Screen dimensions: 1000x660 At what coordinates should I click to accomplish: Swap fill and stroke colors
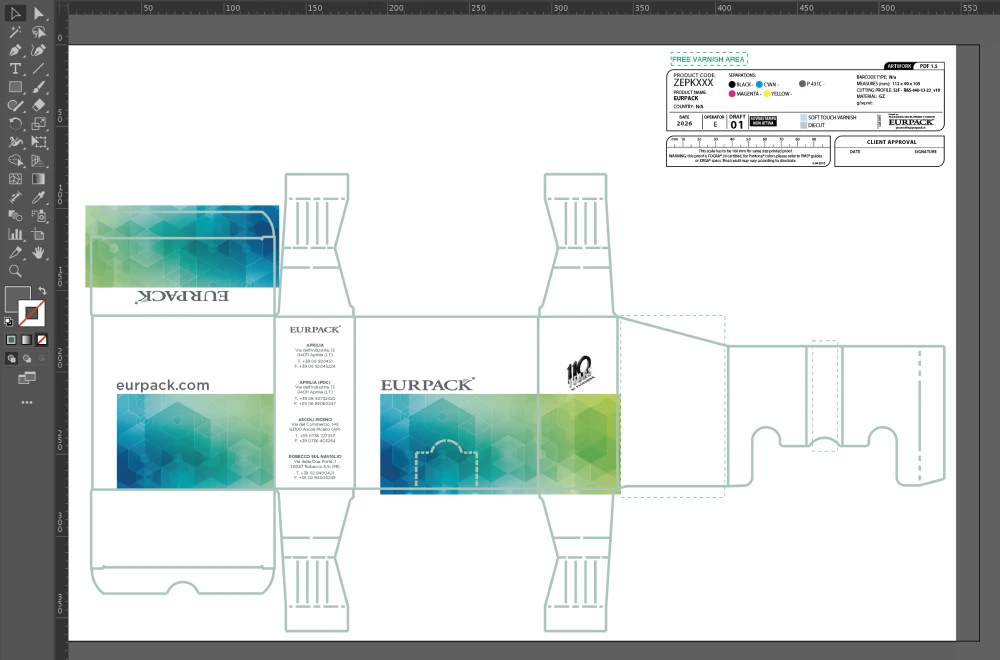42,291
